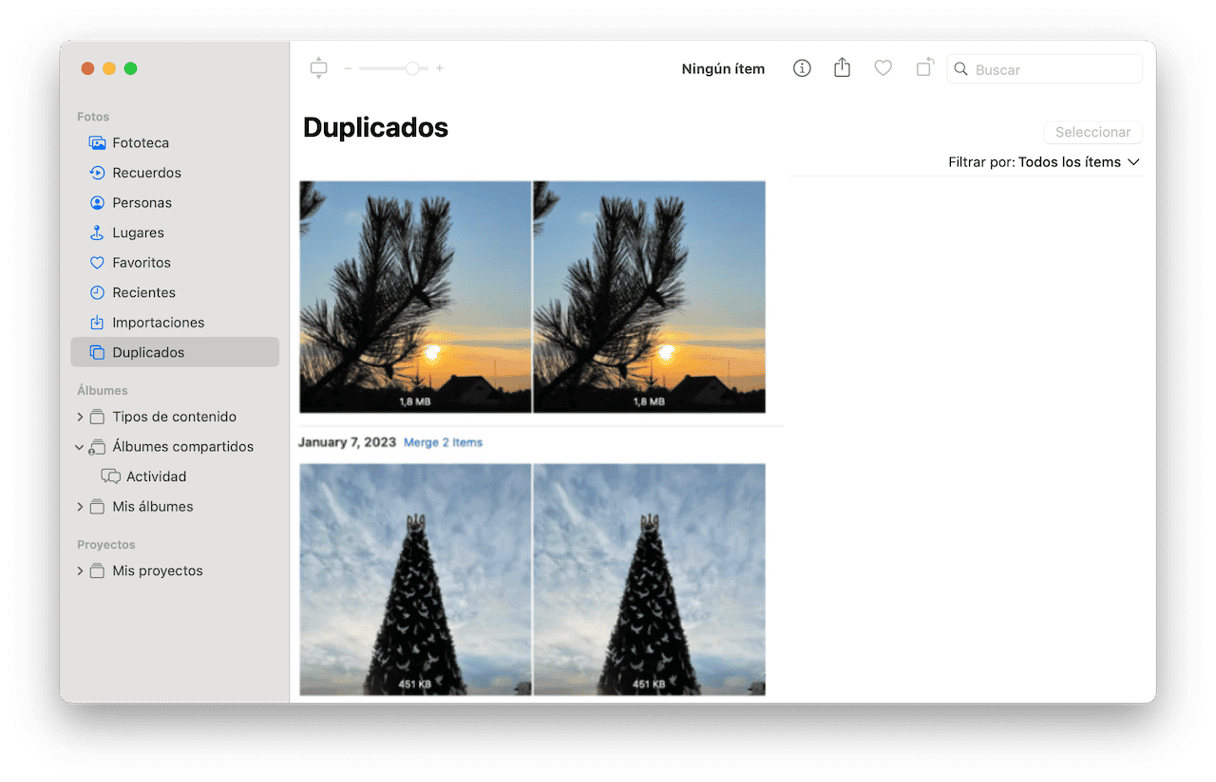This screenshot has width=1216, height=782.
Task: Click the Lugares map pin icon
Action: [x=97, y=233]
